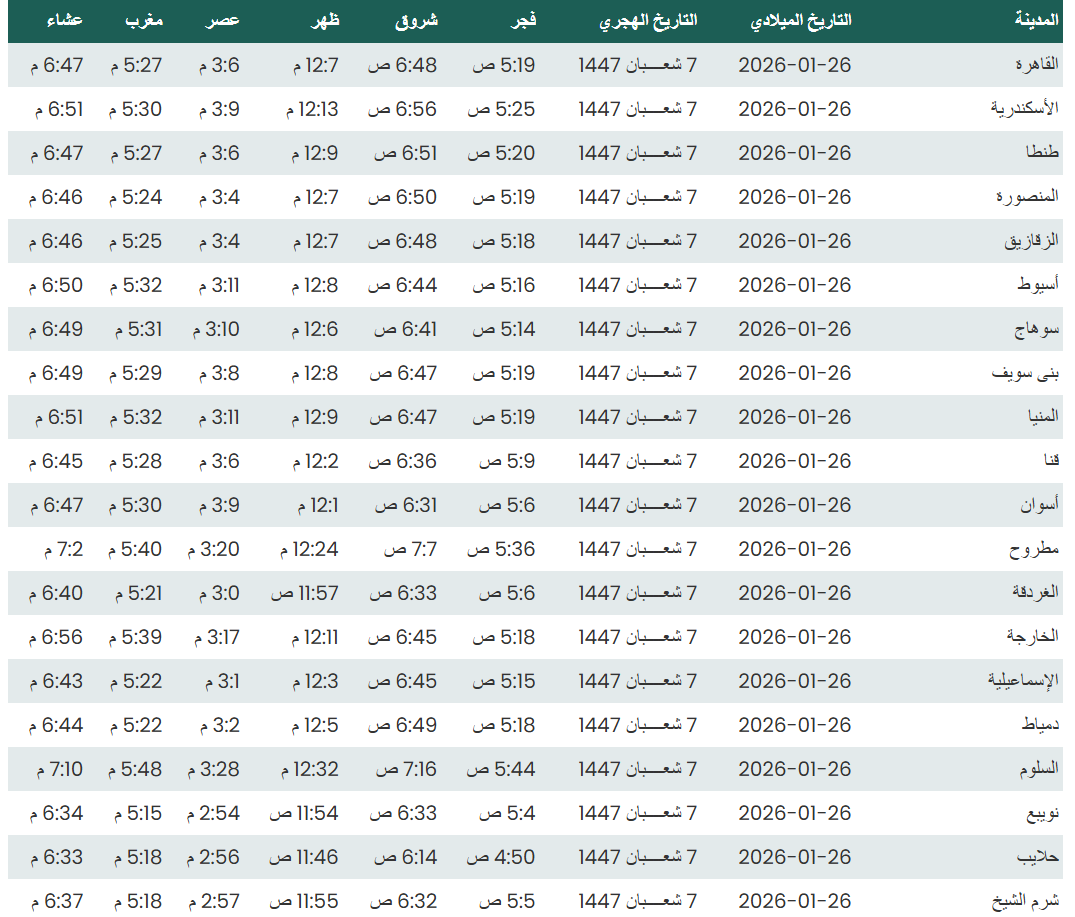Click the Fajr time 5:4 ص for نويبع
1075x917 pixels.
coord(507,813)
